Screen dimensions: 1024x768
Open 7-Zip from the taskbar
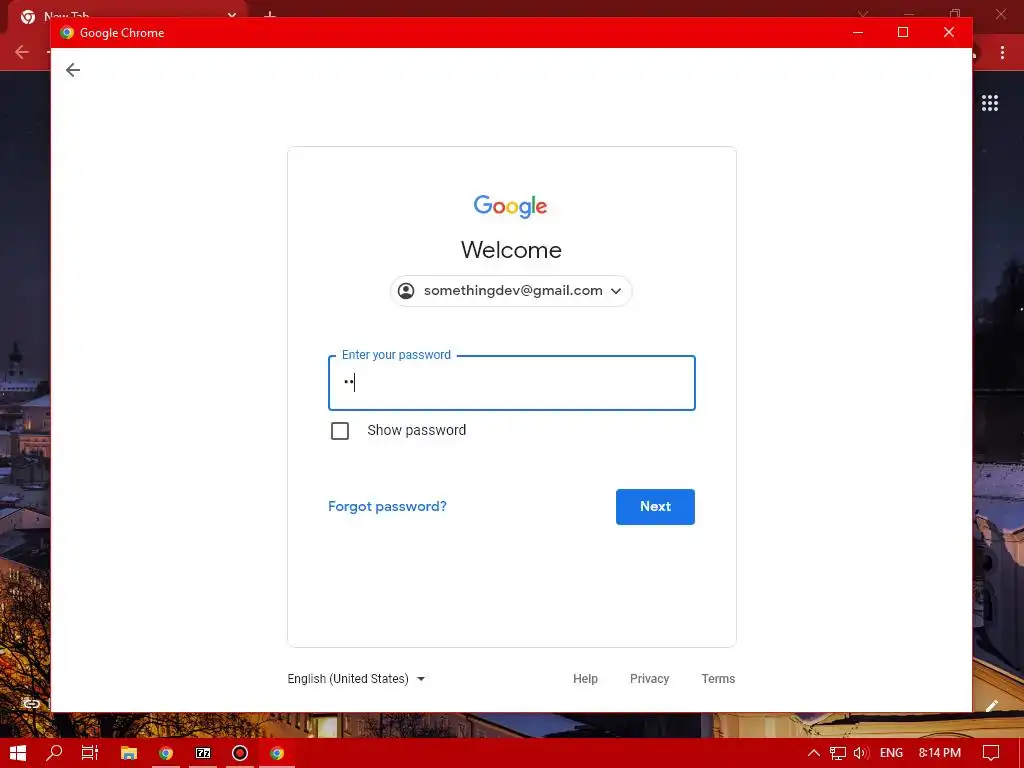tap(203, 753)
